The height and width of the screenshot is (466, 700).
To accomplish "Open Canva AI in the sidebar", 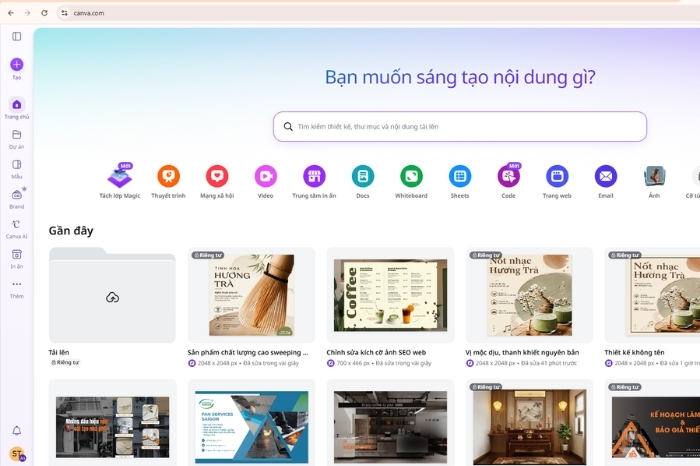I will [17, 229].
